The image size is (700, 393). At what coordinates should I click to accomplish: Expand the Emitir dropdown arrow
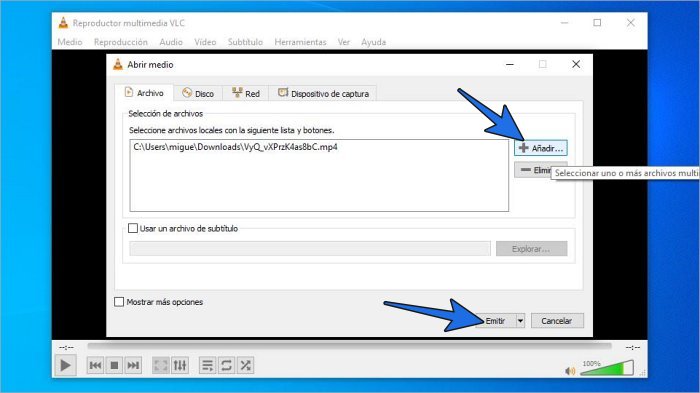coord(520,321)
